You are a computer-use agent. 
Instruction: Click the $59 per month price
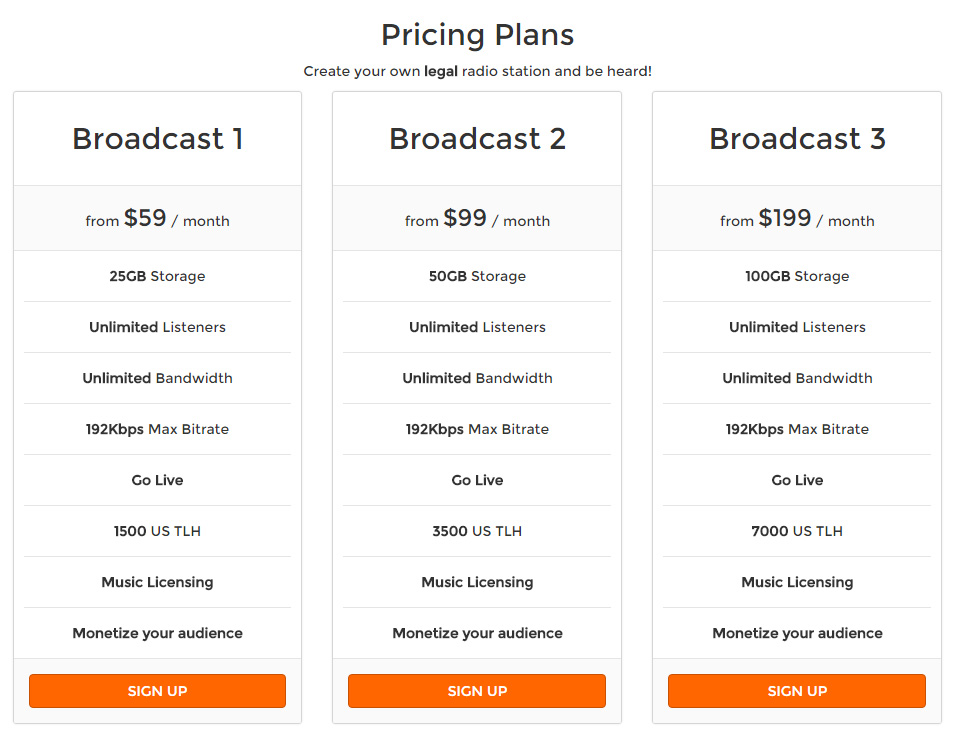tap(157, 218)
